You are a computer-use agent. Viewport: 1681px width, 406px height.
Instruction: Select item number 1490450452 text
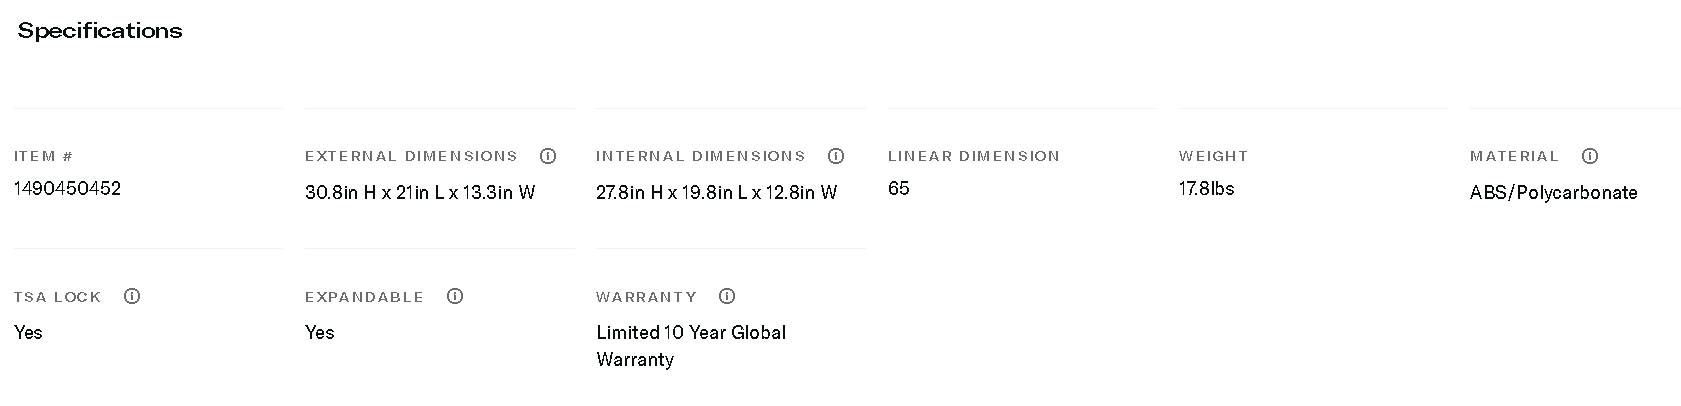click(67, 189)
